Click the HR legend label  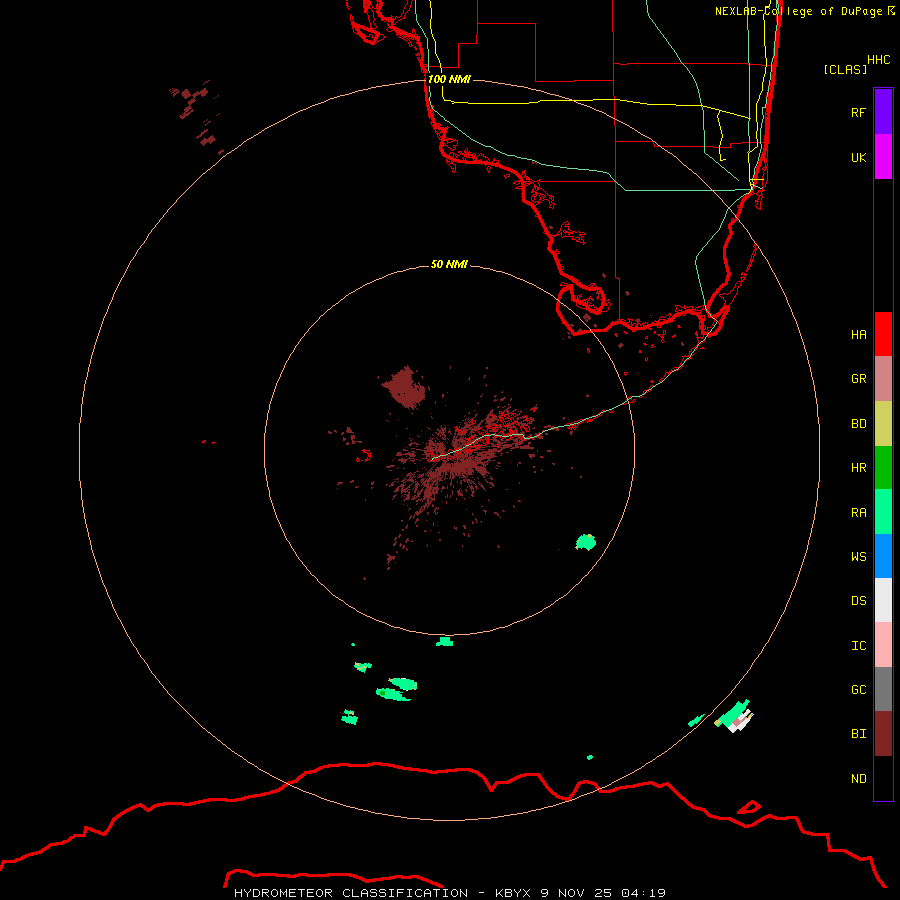858,468
